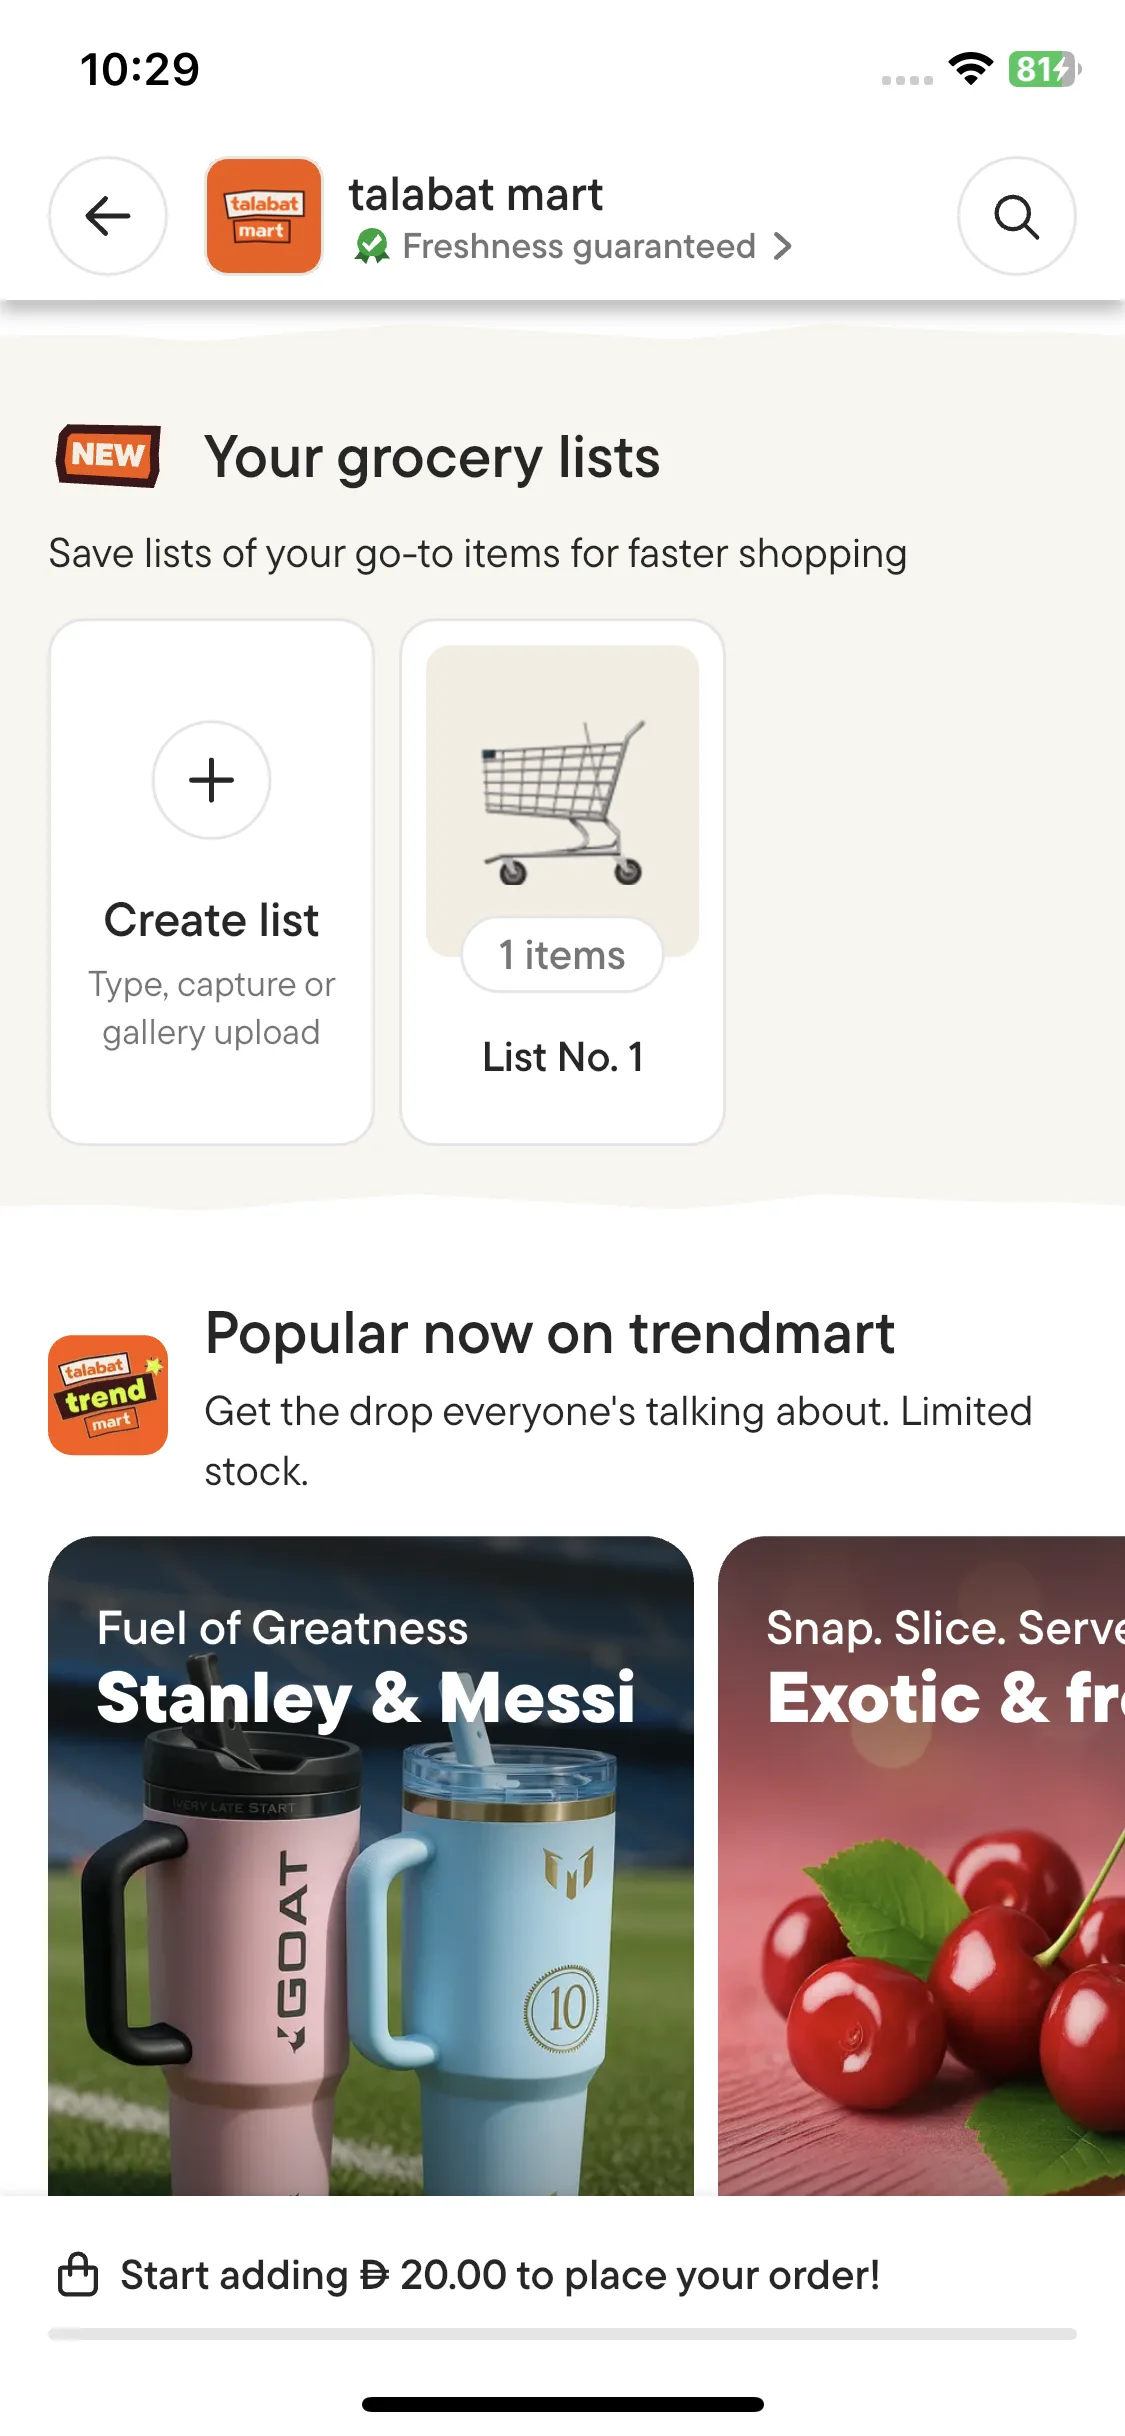Tap the Popular now on trendmart heading
Screen dimensions: 1125x2436
549,1333
